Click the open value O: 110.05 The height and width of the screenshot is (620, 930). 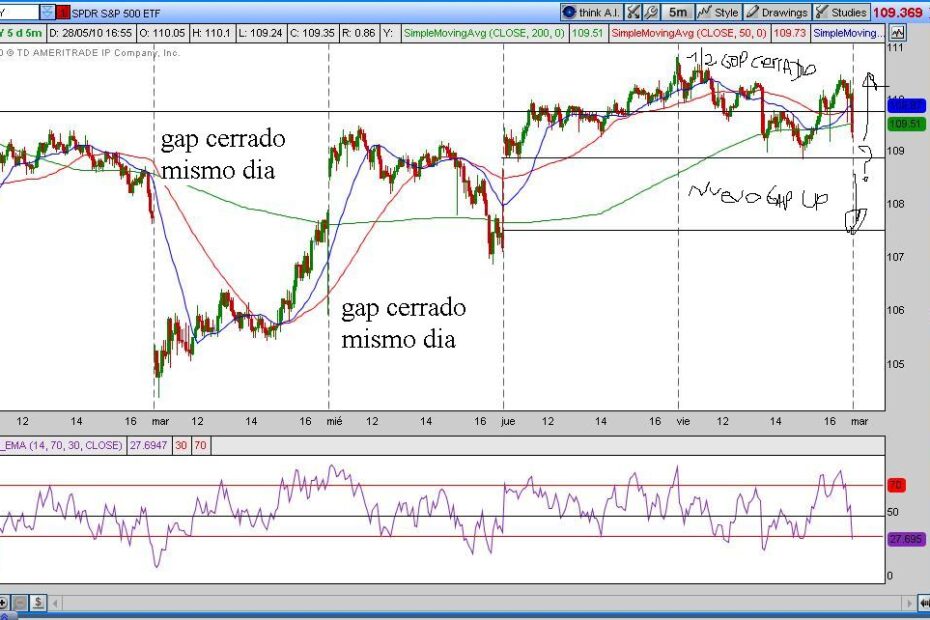[x=162, y=33]
